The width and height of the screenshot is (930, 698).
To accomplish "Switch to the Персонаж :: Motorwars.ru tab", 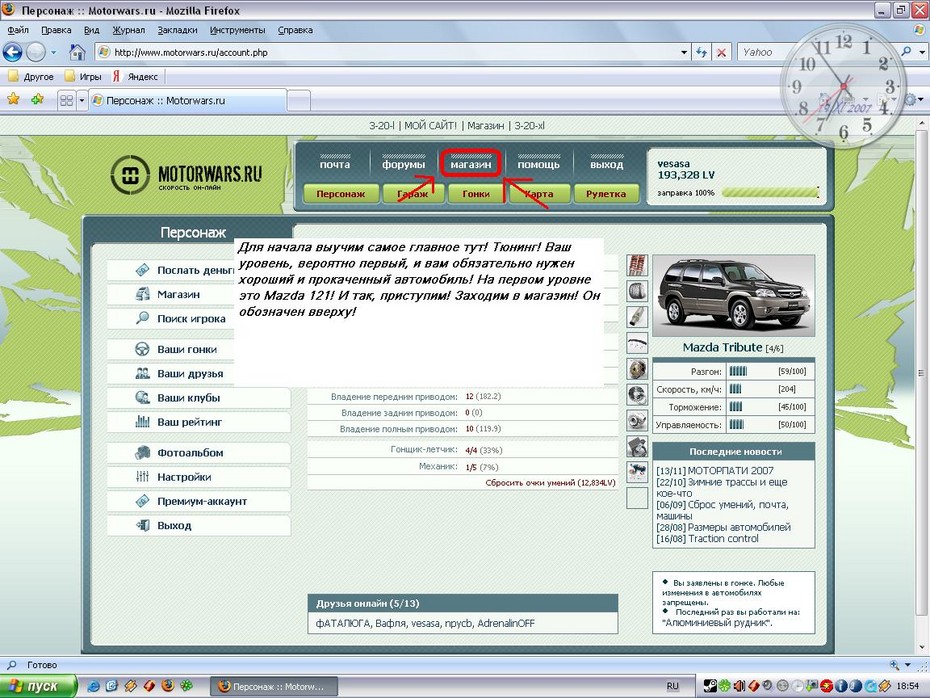I will (187, 100).
